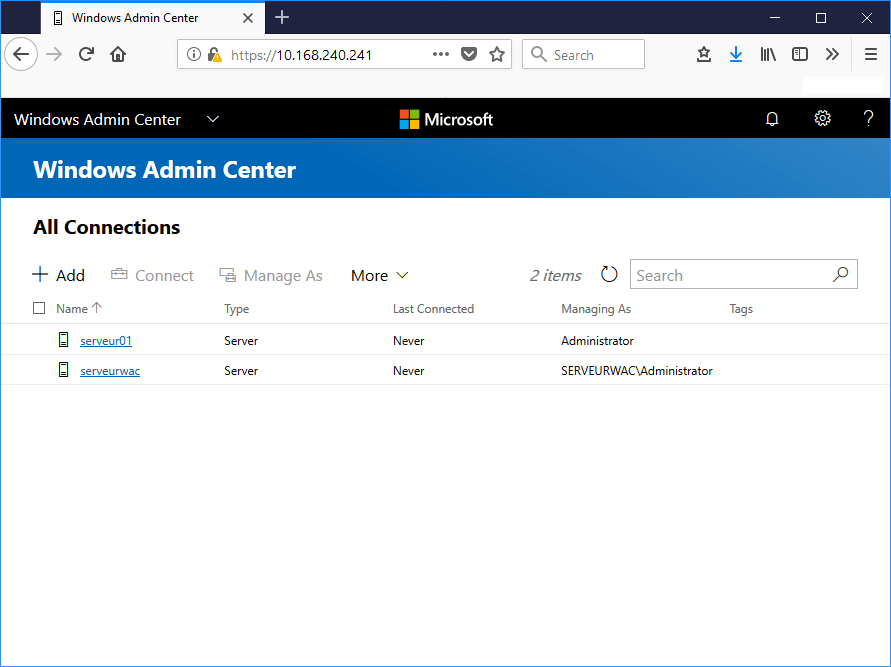Open the Firefox hamburger menu
Screen dimensions: 891x667
click(x=871, y=55)
